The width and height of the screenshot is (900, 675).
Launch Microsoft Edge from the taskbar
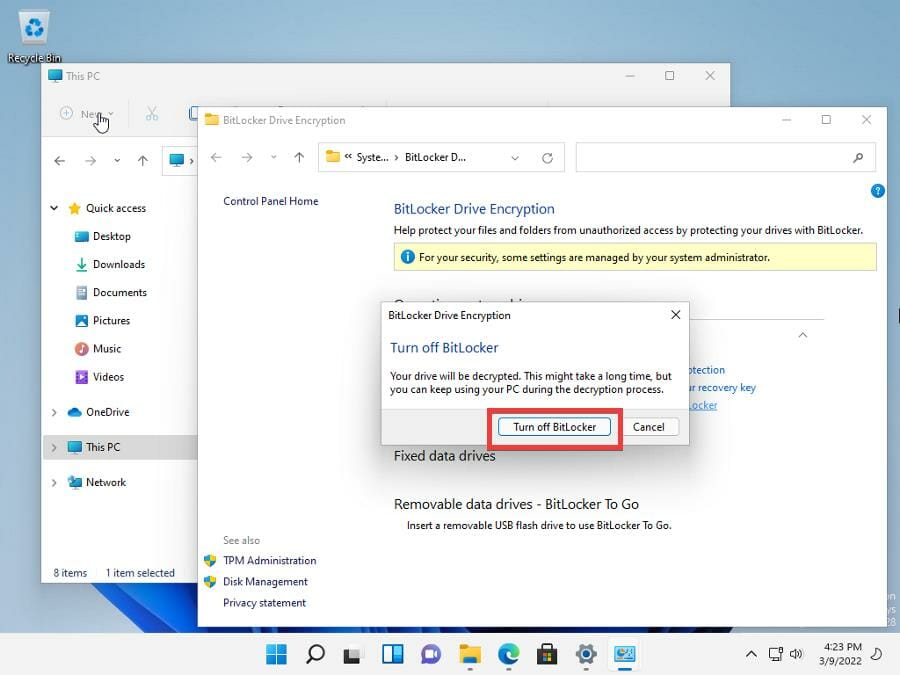(509, 653)
